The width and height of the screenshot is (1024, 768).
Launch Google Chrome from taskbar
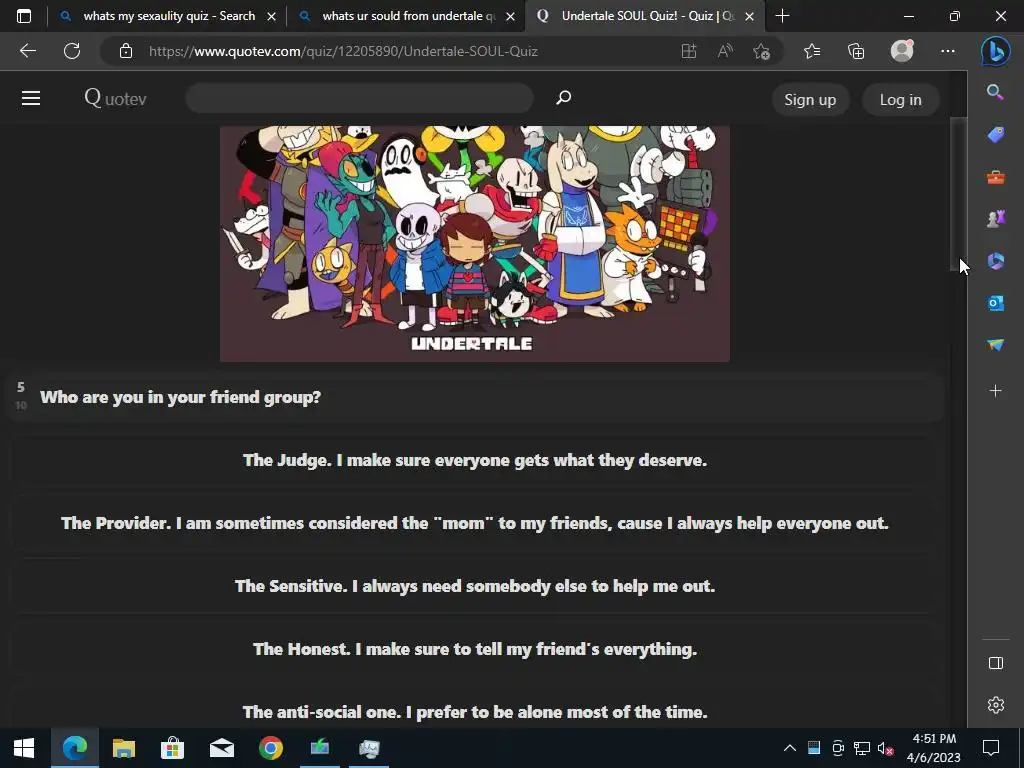pyautogui.click(x=270, y=748)
